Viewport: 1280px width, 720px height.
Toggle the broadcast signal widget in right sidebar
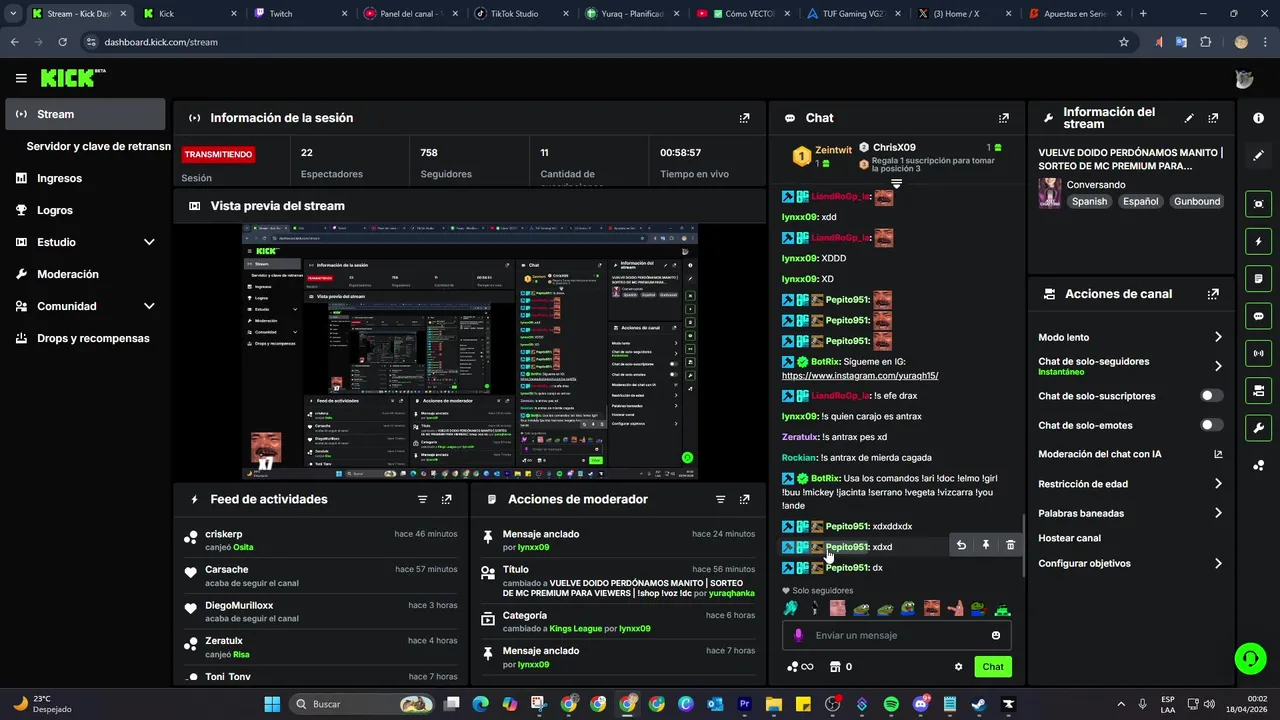pyautogui.click(x=1258, y=353)
